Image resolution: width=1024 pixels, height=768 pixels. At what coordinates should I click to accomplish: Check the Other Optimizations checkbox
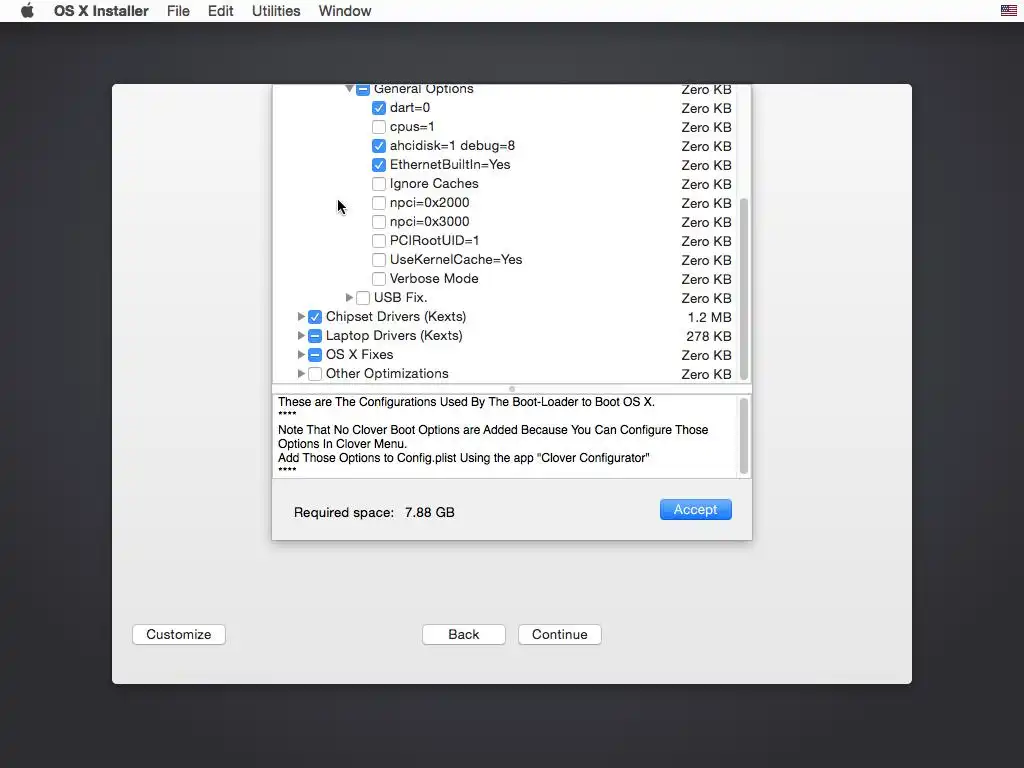[315, 374]
